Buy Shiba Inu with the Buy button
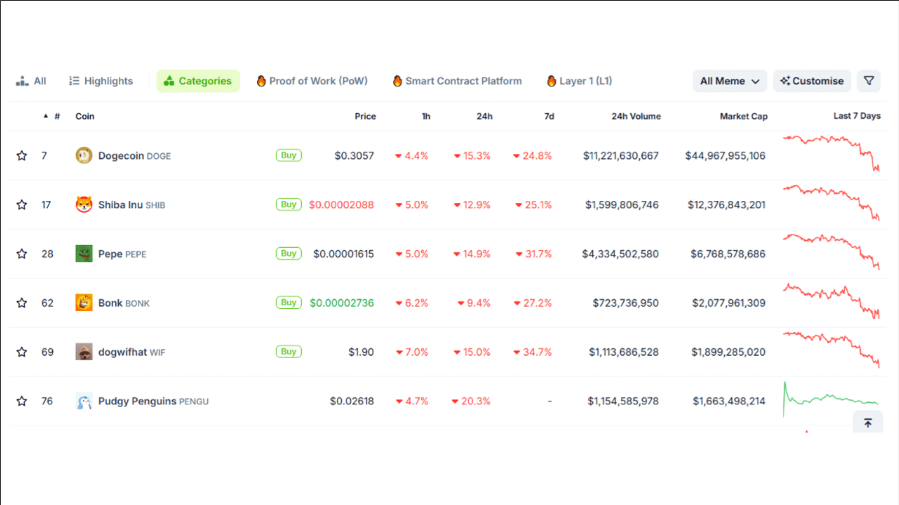This screenshot has height=505, width=899. [288, 204]
